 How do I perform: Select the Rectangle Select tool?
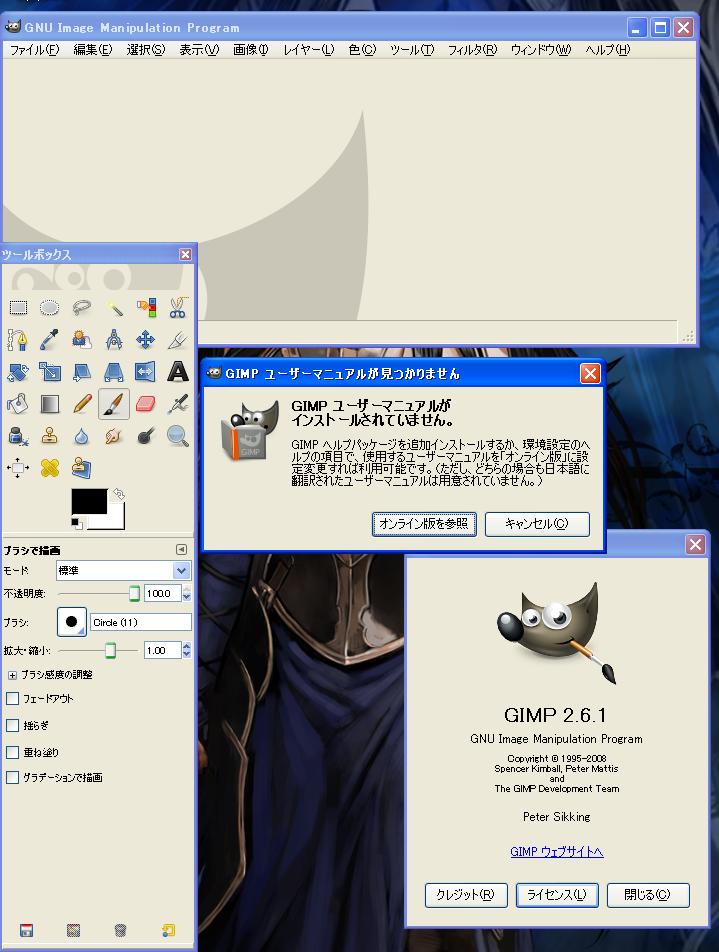point(18,308)
